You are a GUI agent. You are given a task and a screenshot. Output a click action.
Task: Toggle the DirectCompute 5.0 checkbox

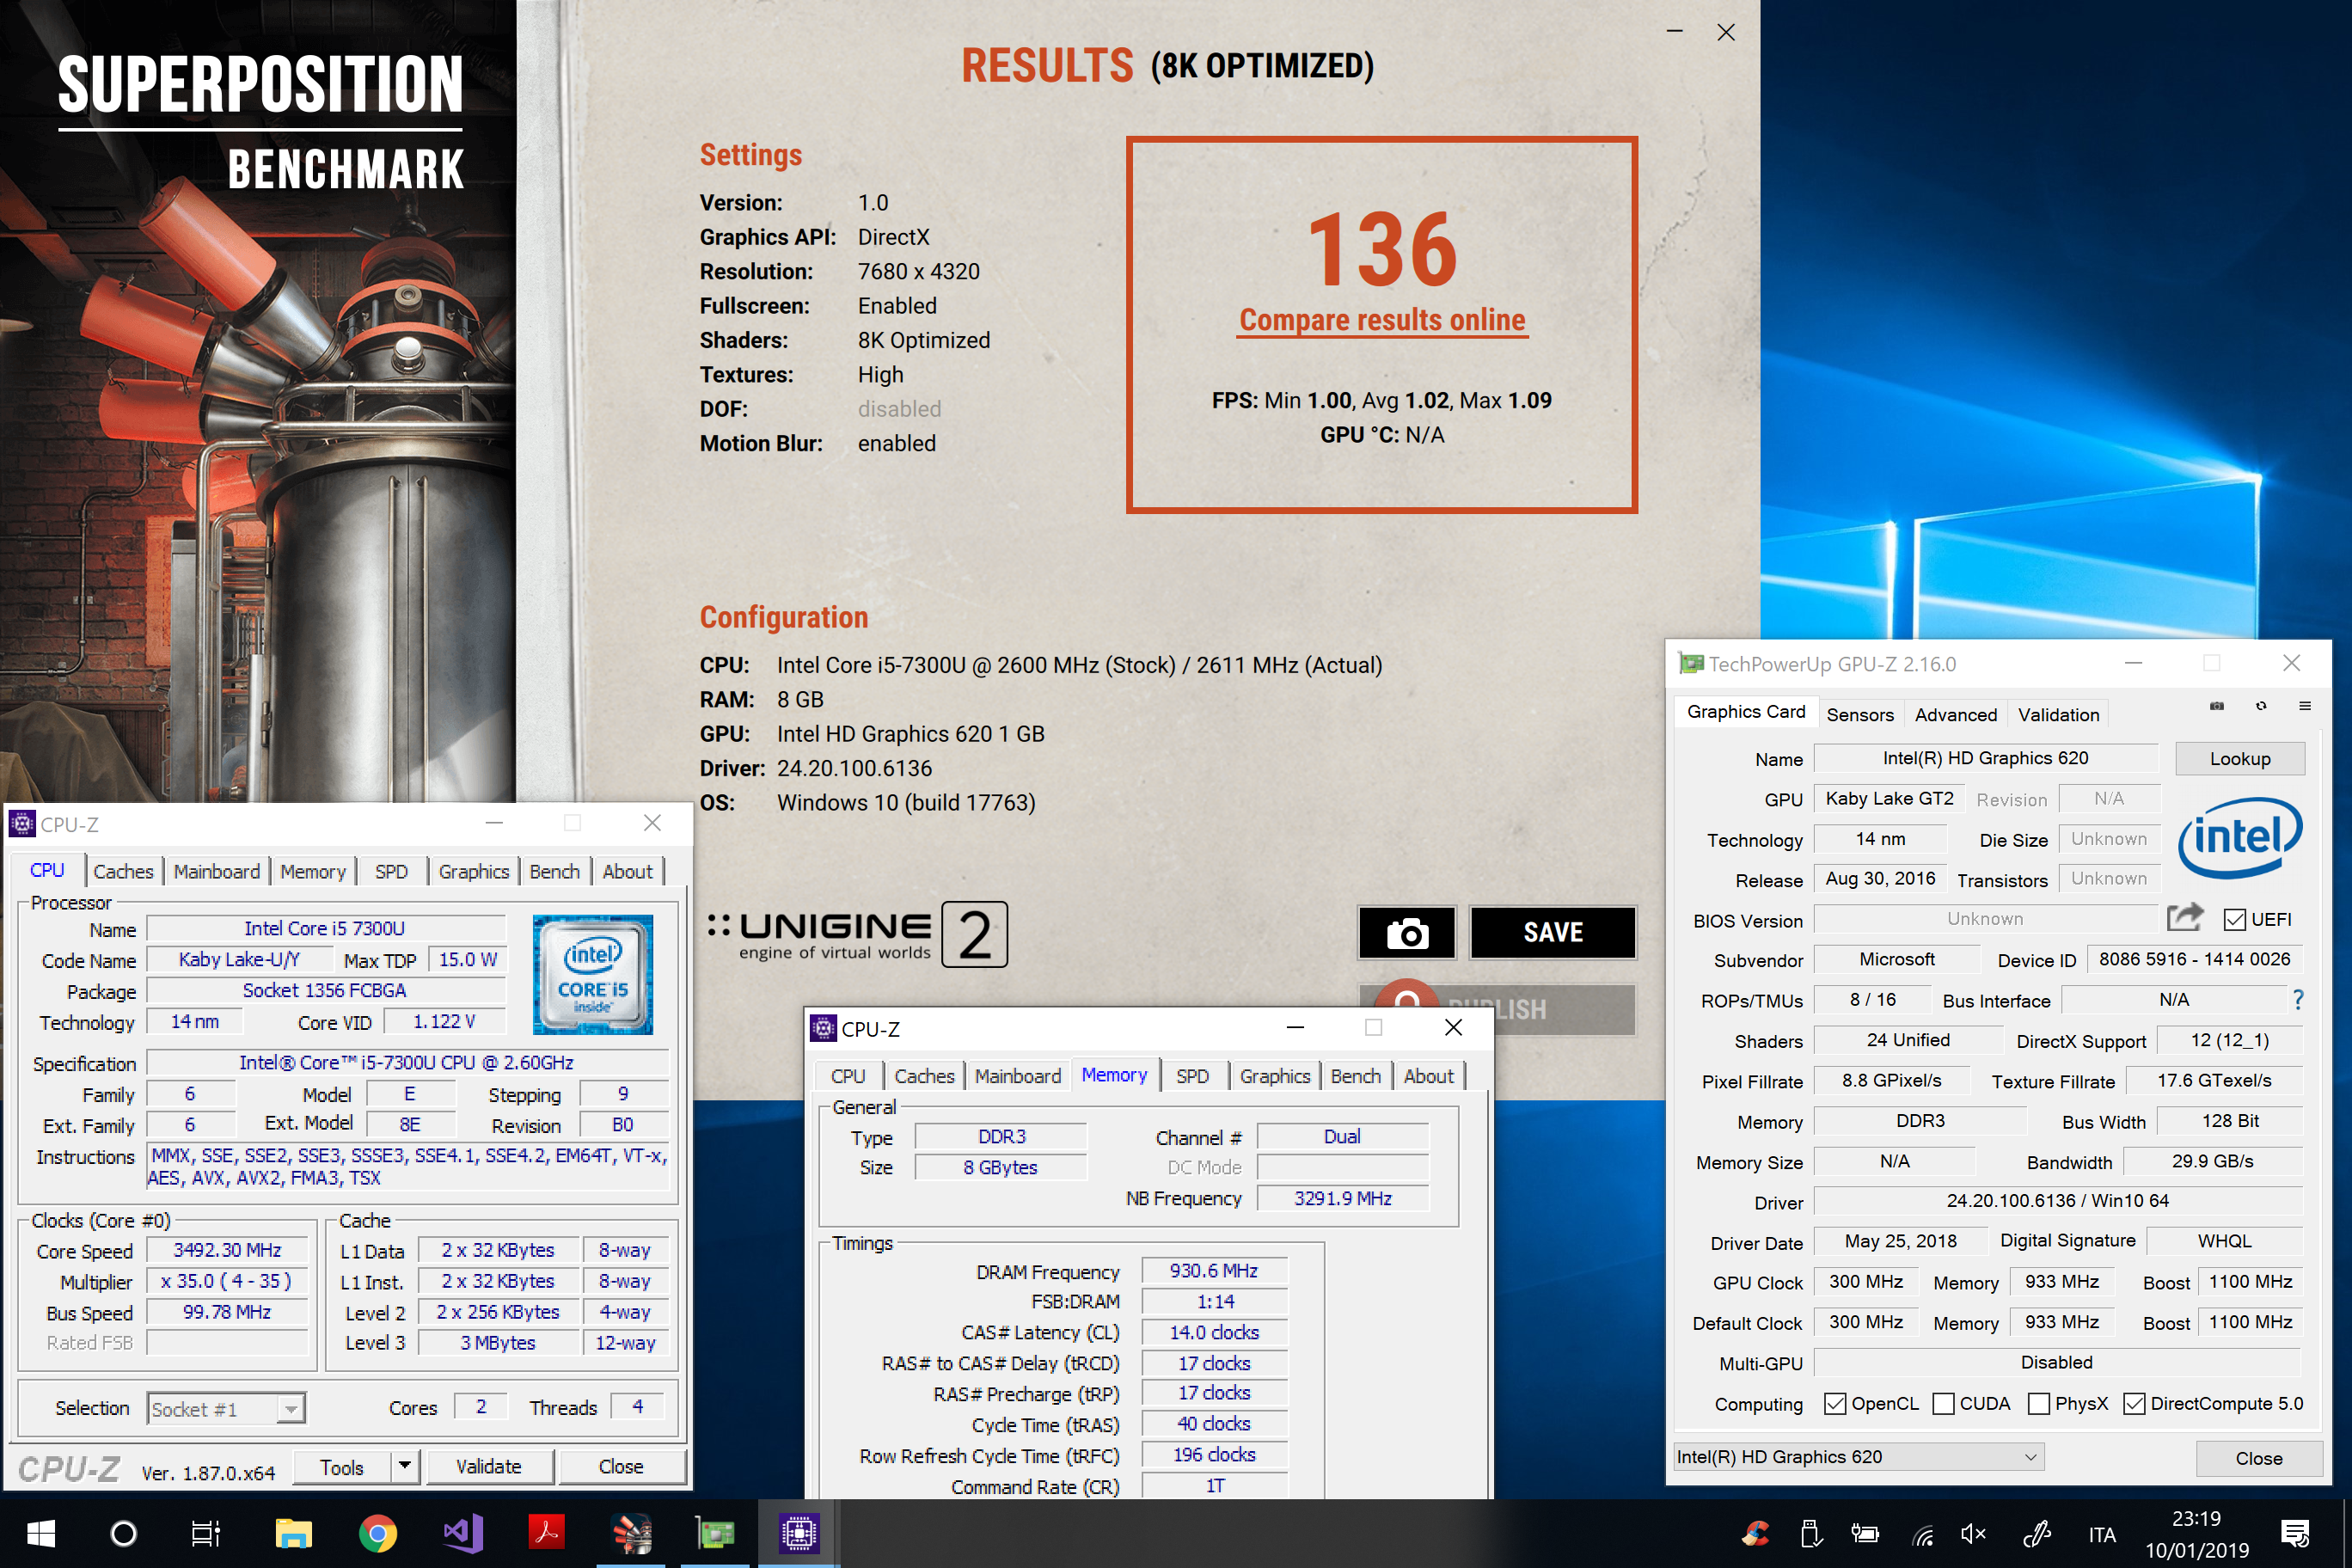[2134, 1404]
